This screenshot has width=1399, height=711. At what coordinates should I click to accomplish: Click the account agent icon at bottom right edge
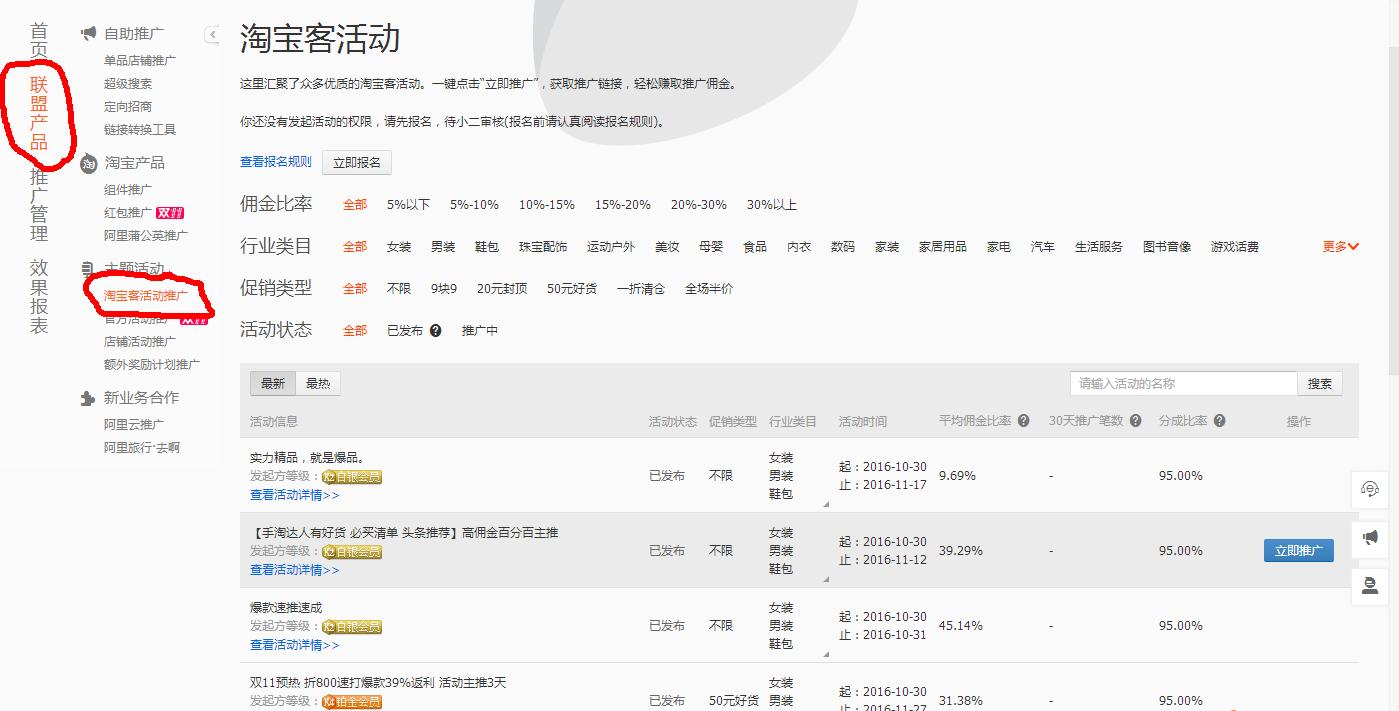pos(1371,586)
